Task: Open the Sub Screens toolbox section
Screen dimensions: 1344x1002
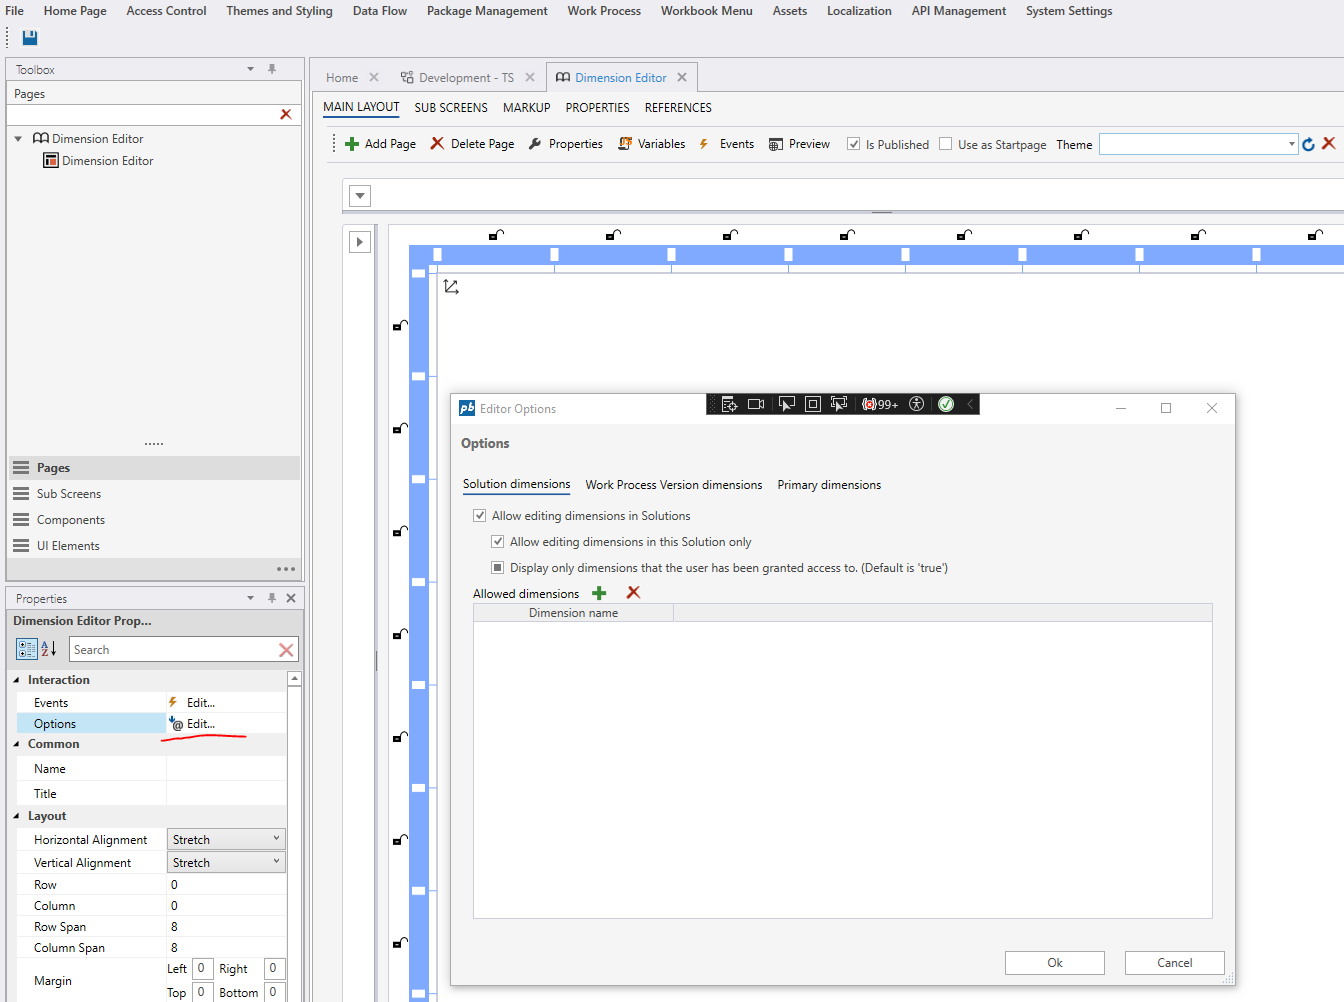Action: click(155, 494)
